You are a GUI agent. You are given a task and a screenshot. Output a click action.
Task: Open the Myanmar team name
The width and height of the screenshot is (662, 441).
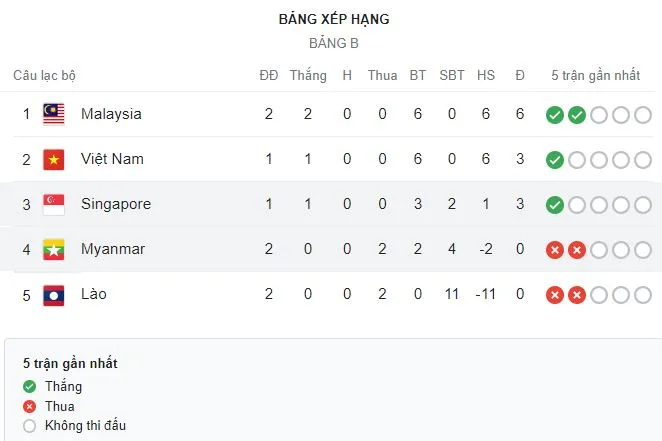pos(113,249)
